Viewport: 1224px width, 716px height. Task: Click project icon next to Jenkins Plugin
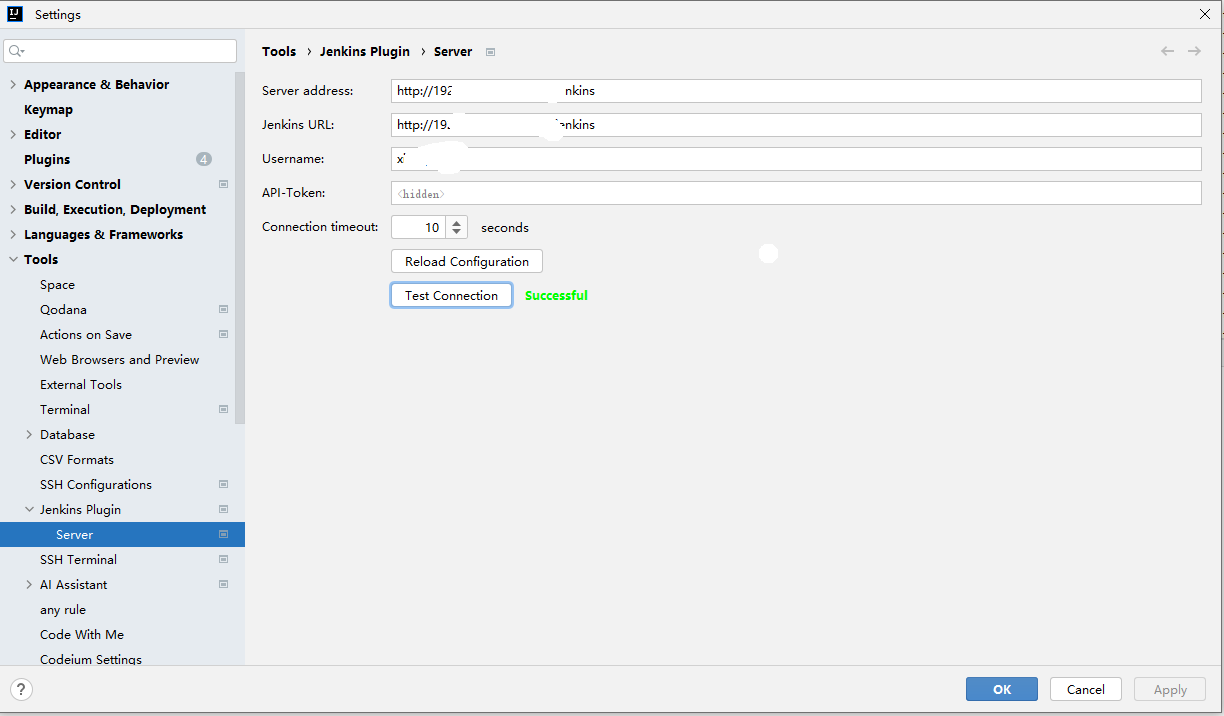[x=223, y=509]
